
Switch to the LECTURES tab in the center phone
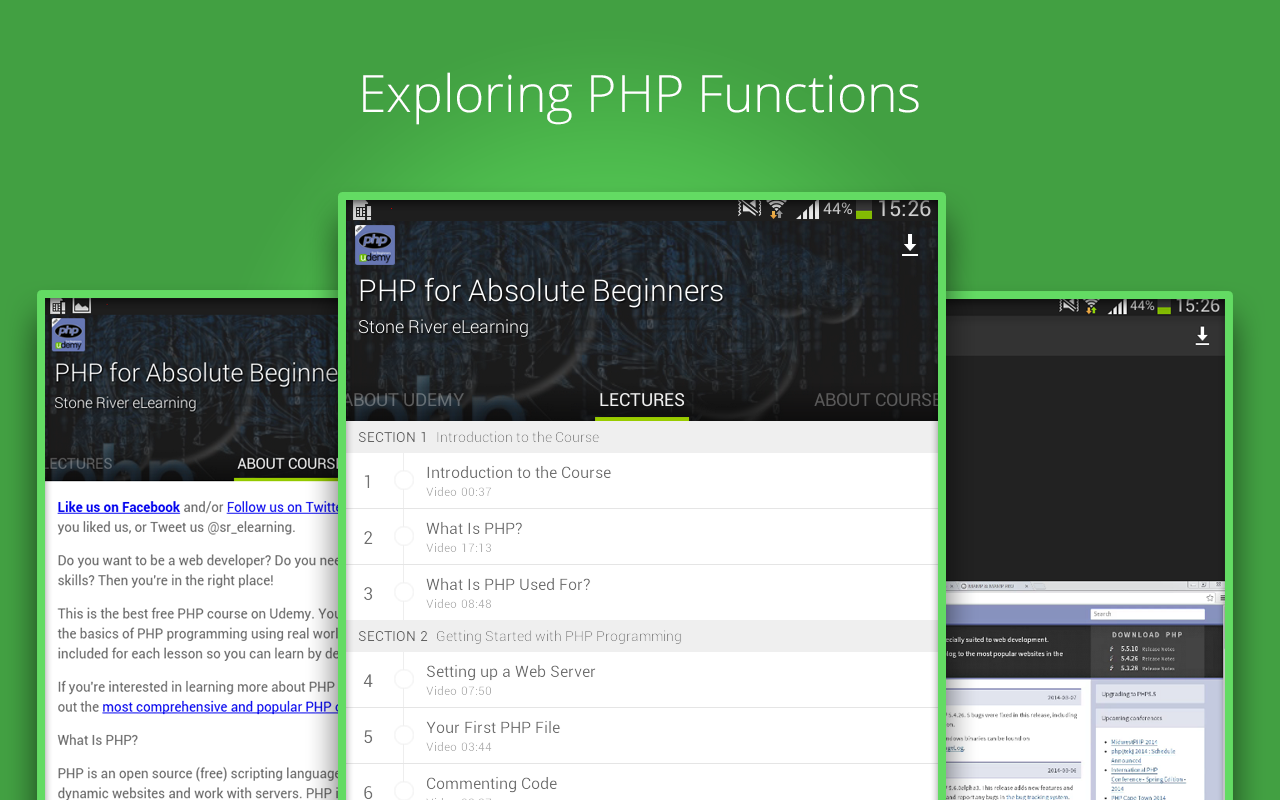642,400
